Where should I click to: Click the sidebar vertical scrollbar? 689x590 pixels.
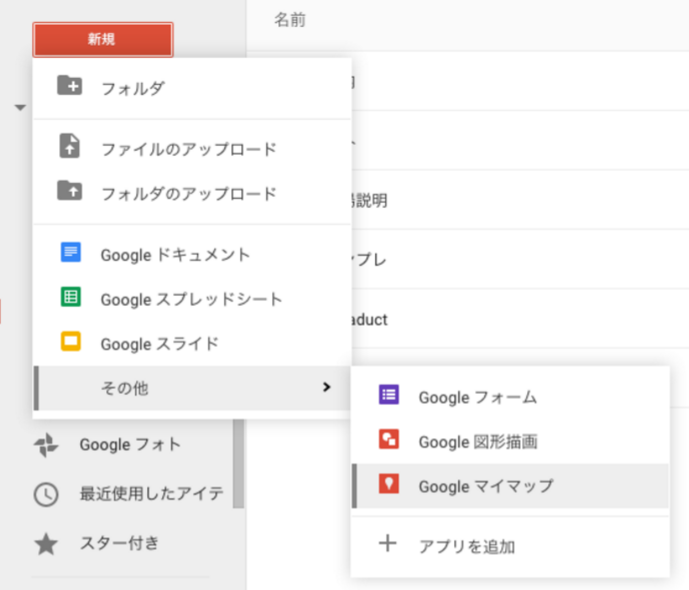pyautogui.click(x=239, y=463)
